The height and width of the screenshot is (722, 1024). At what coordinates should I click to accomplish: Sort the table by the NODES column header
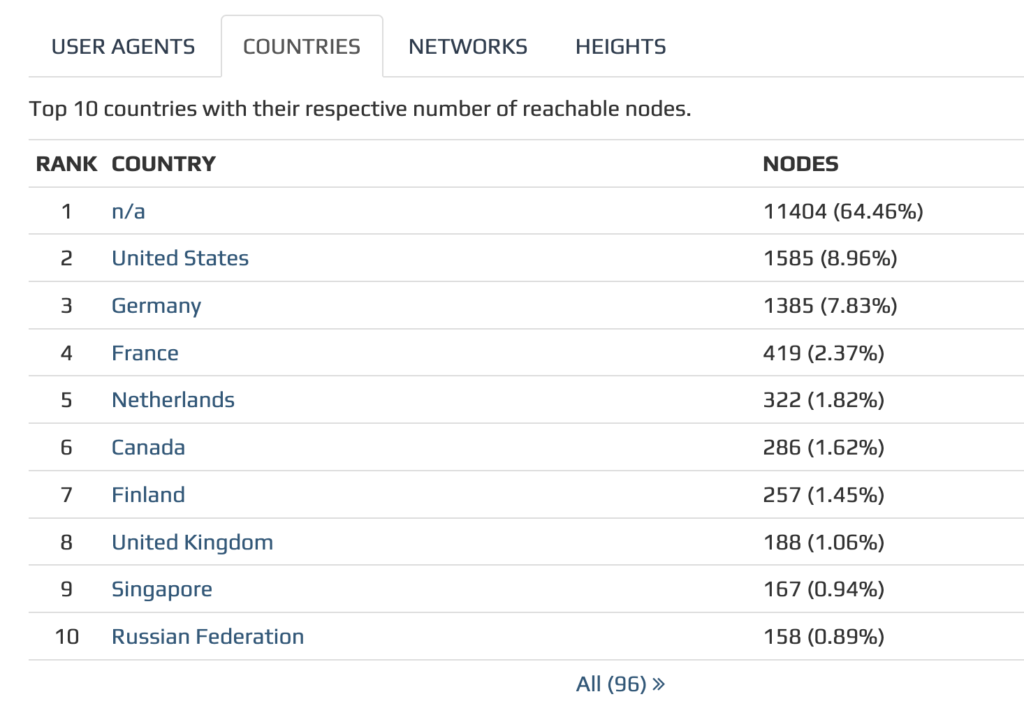click(x=800, y=164)
